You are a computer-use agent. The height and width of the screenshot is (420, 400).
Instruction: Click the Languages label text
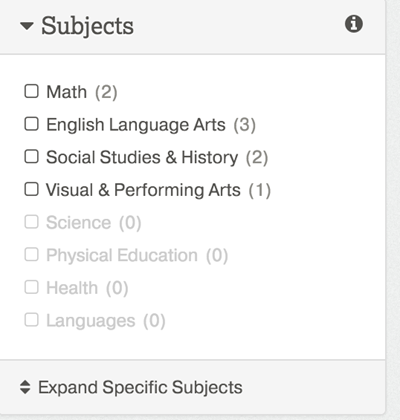click(91, 321)
